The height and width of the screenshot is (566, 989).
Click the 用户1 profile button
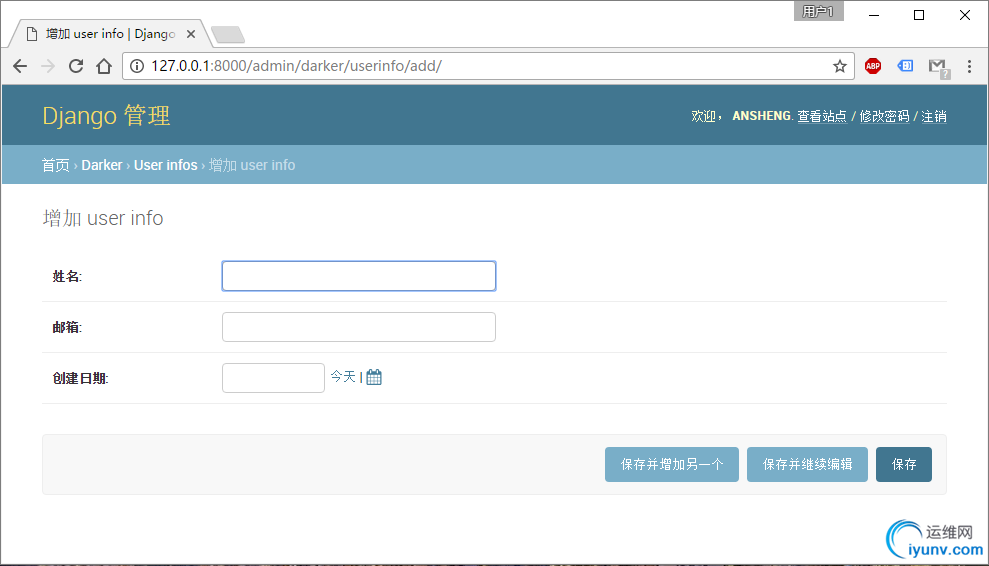[819, 11]
